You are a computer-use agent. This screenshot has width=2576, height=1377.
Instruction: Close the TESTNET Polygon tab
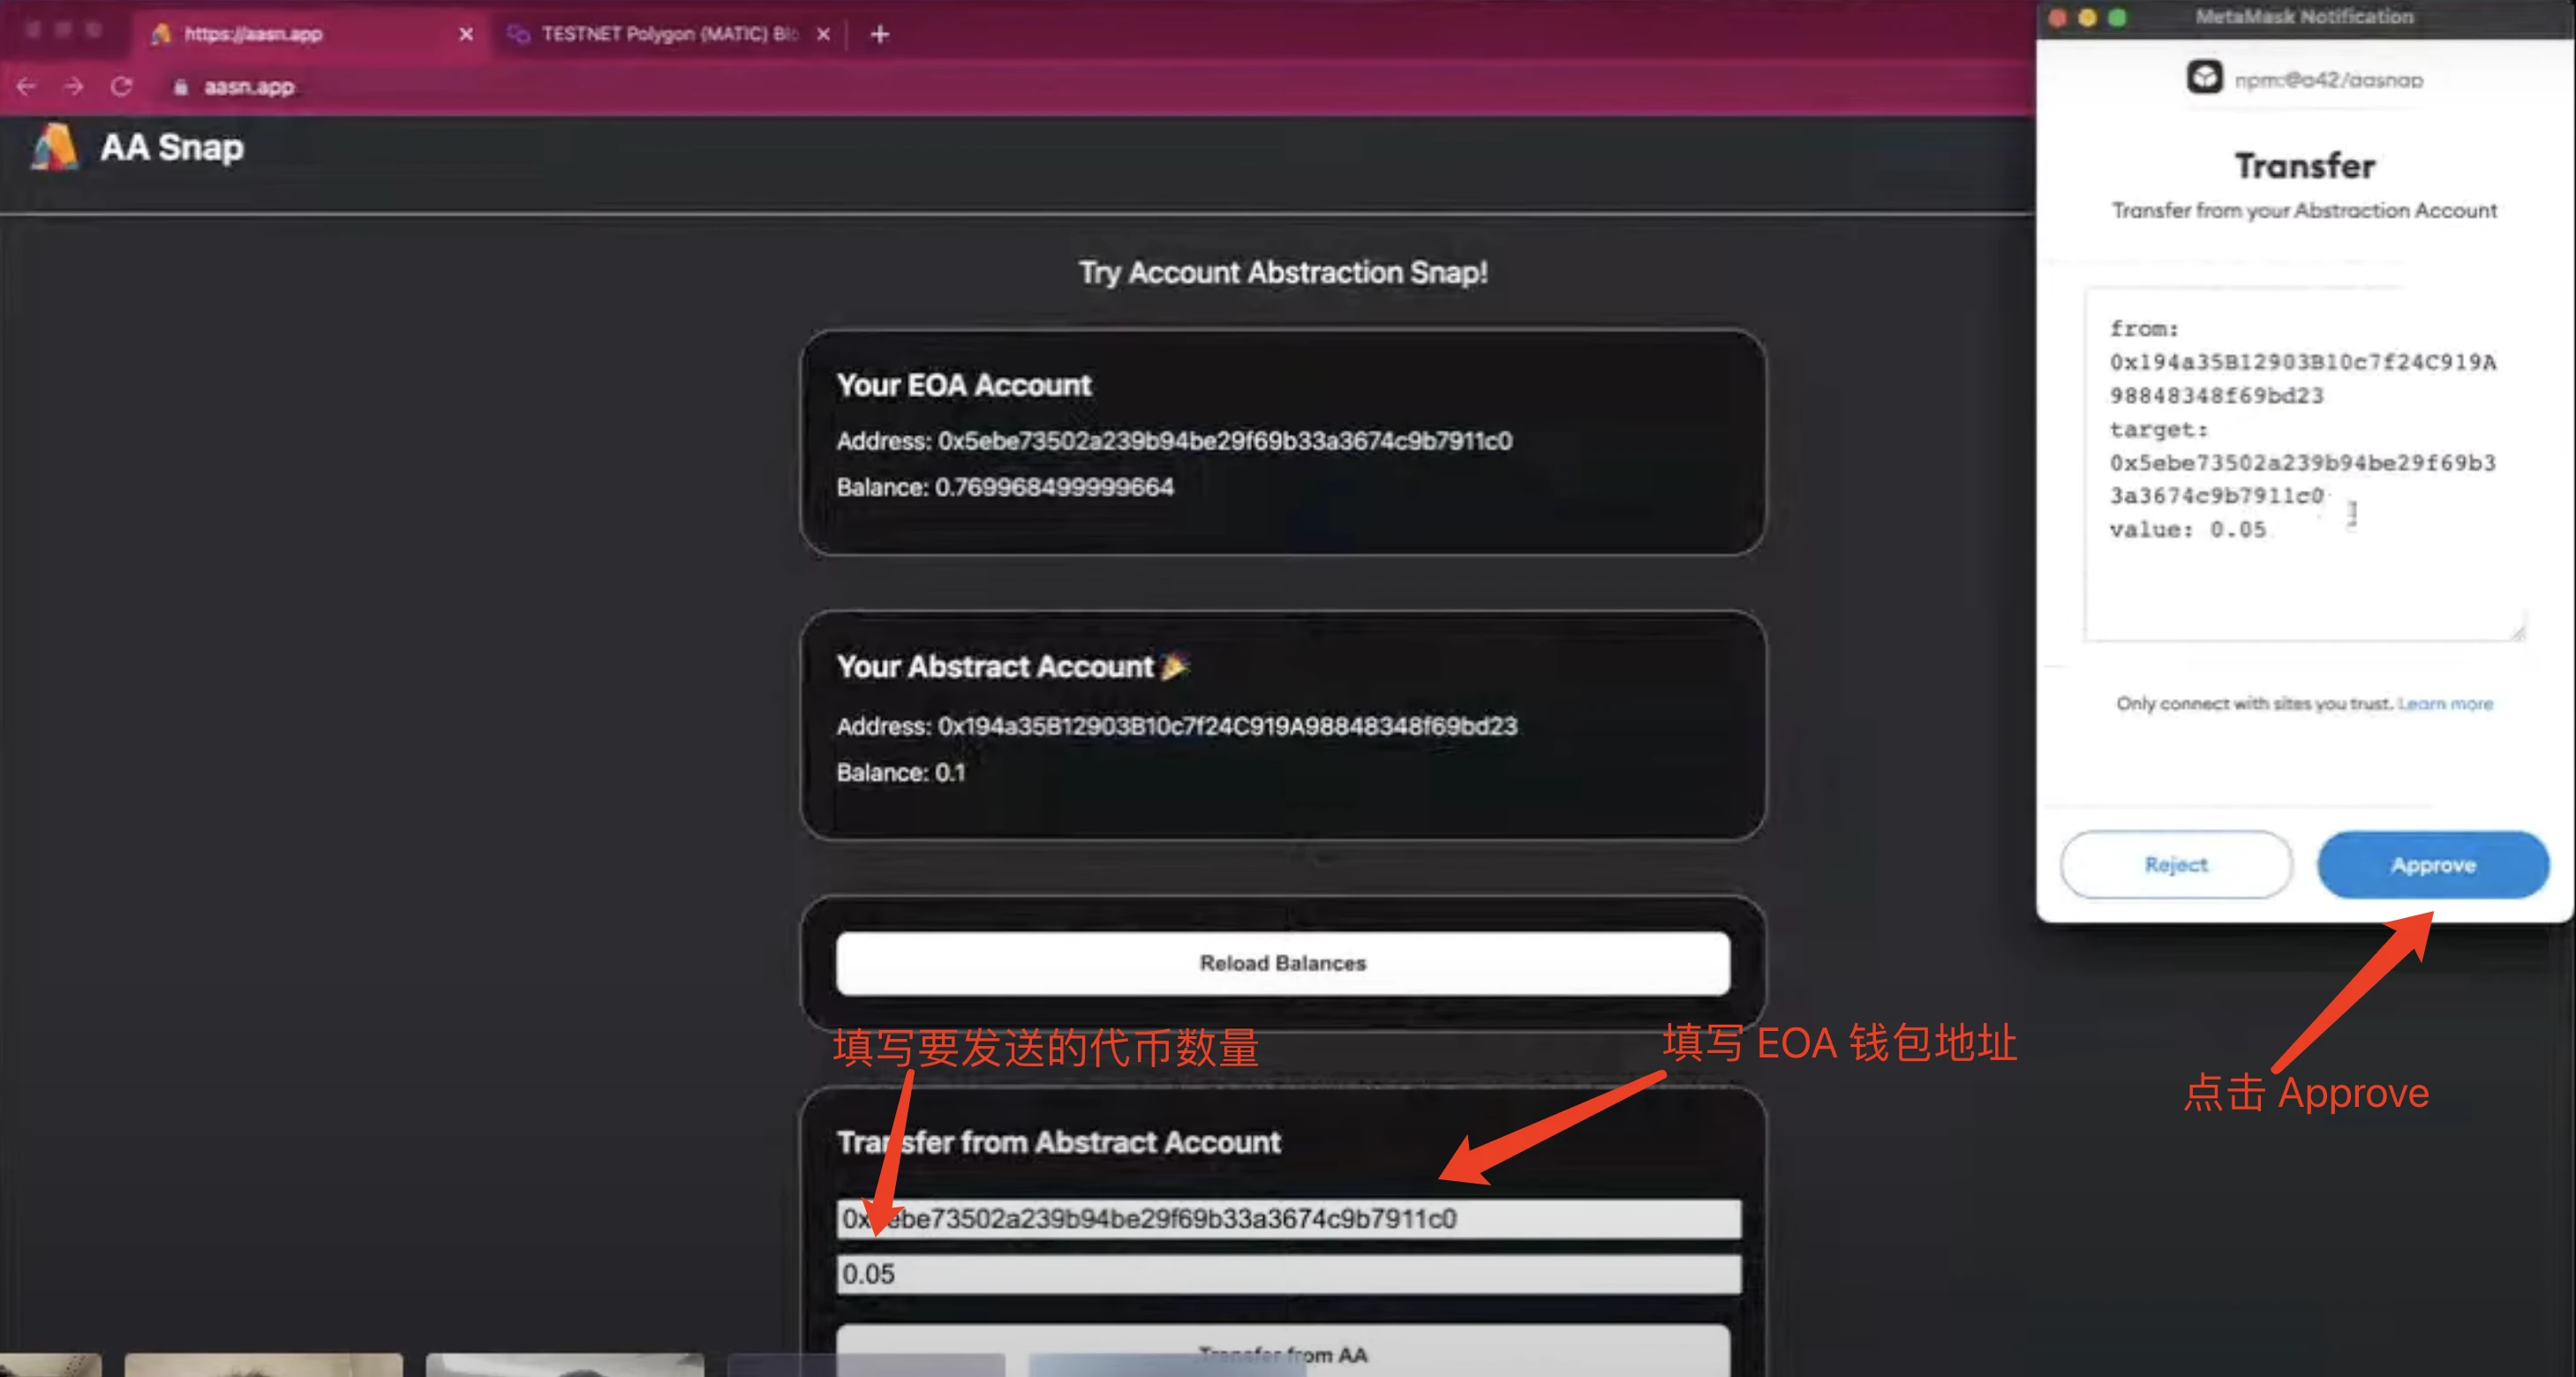tap(823, 35)
